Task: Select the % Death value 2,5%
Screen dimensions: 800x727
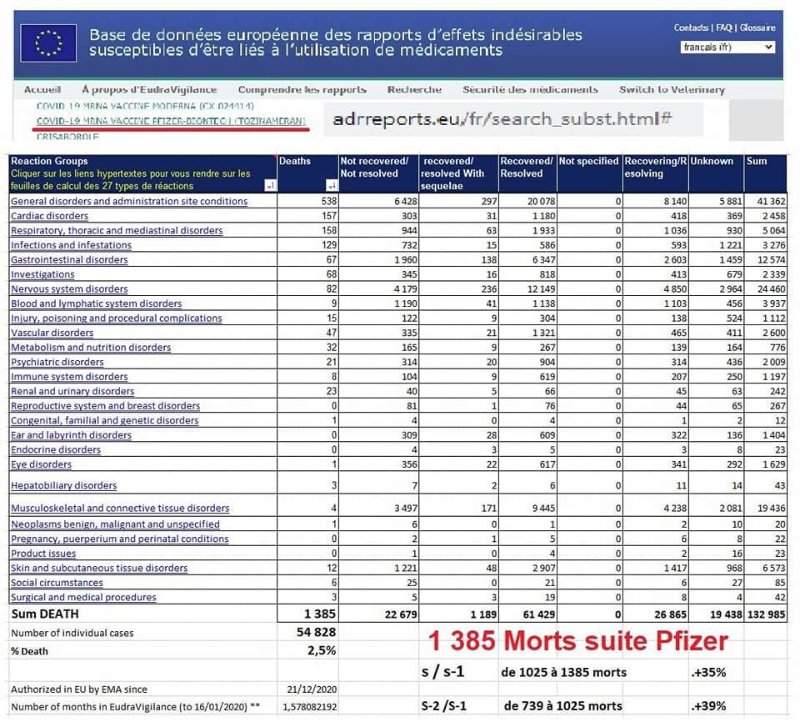Action: tap(321, 651)
